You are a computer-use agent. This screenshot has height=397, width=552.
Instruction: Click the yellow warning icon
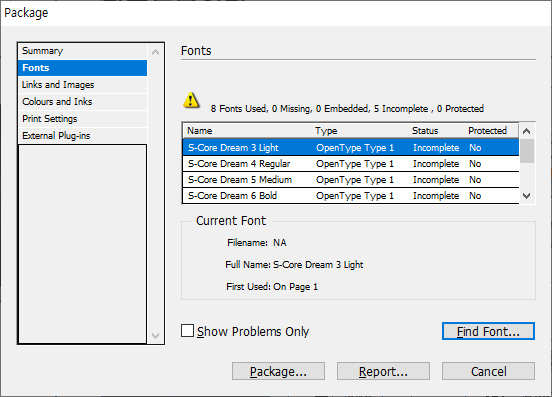pos(191,100)
